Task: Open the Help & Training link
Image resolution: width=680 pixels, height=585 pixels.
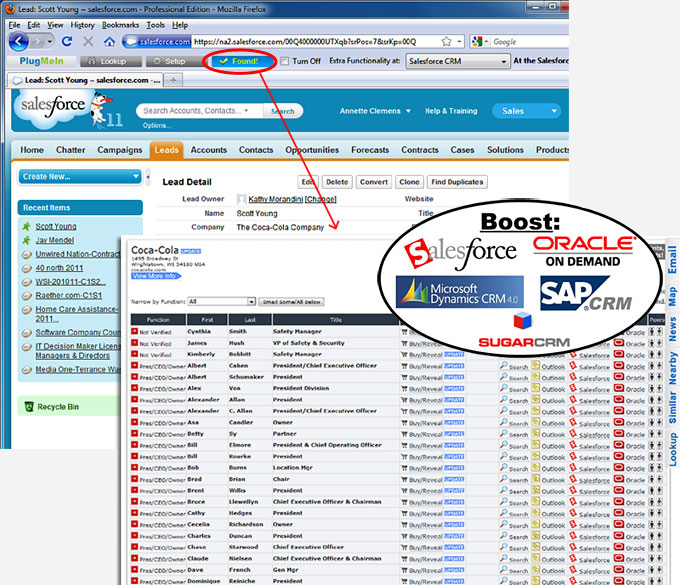Action: (451, 111)
